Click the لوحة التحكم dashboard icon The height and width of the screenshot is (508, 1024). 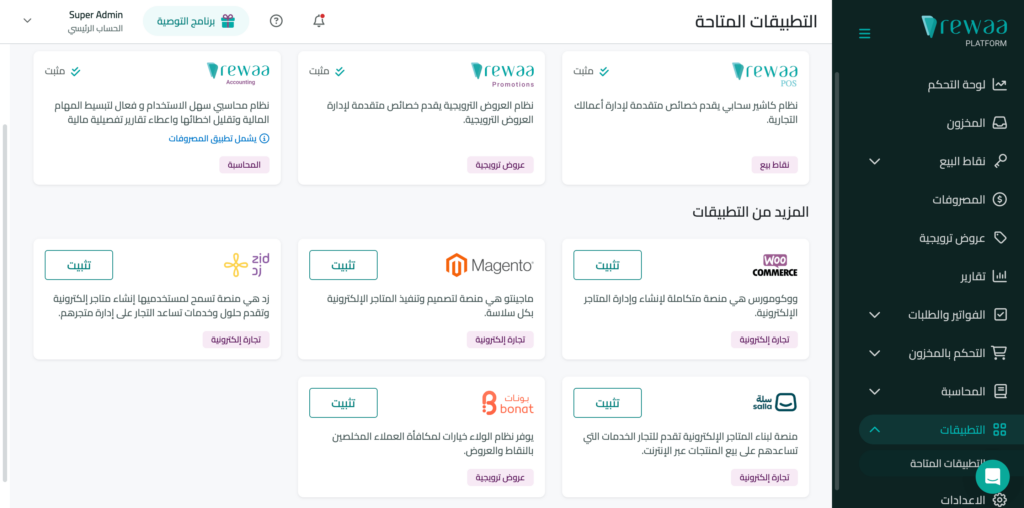(999, 85)
